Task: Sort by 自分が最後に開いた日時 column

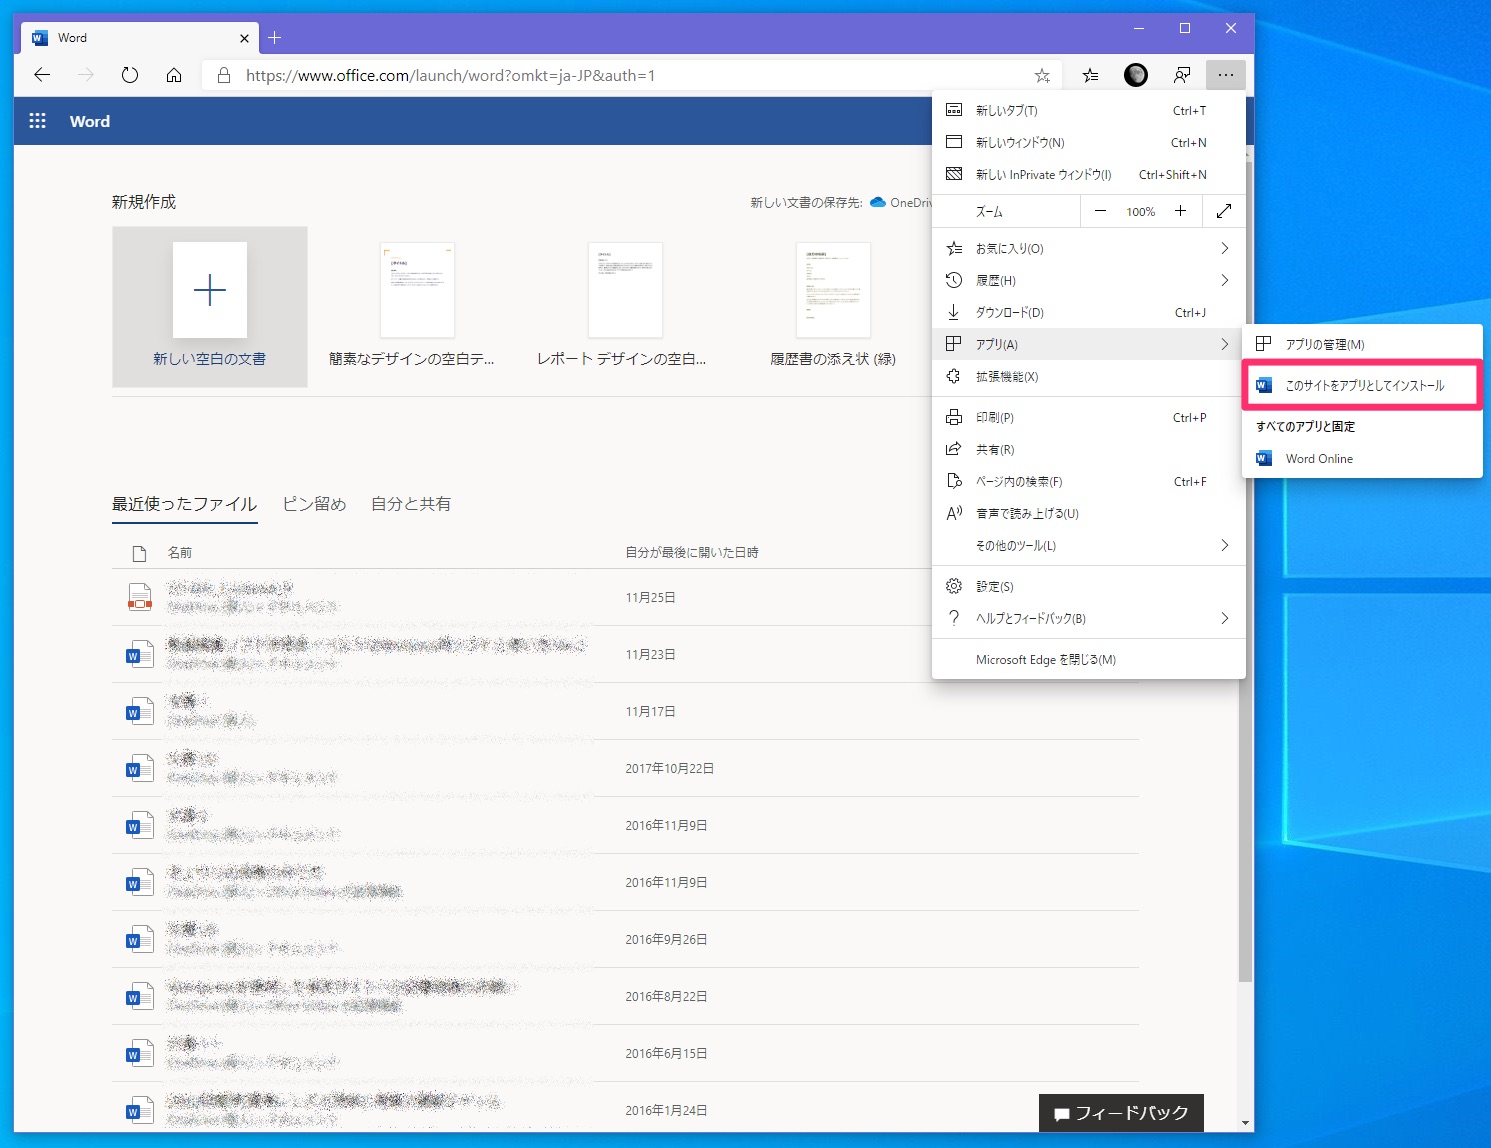Action: tap(692, 552)
